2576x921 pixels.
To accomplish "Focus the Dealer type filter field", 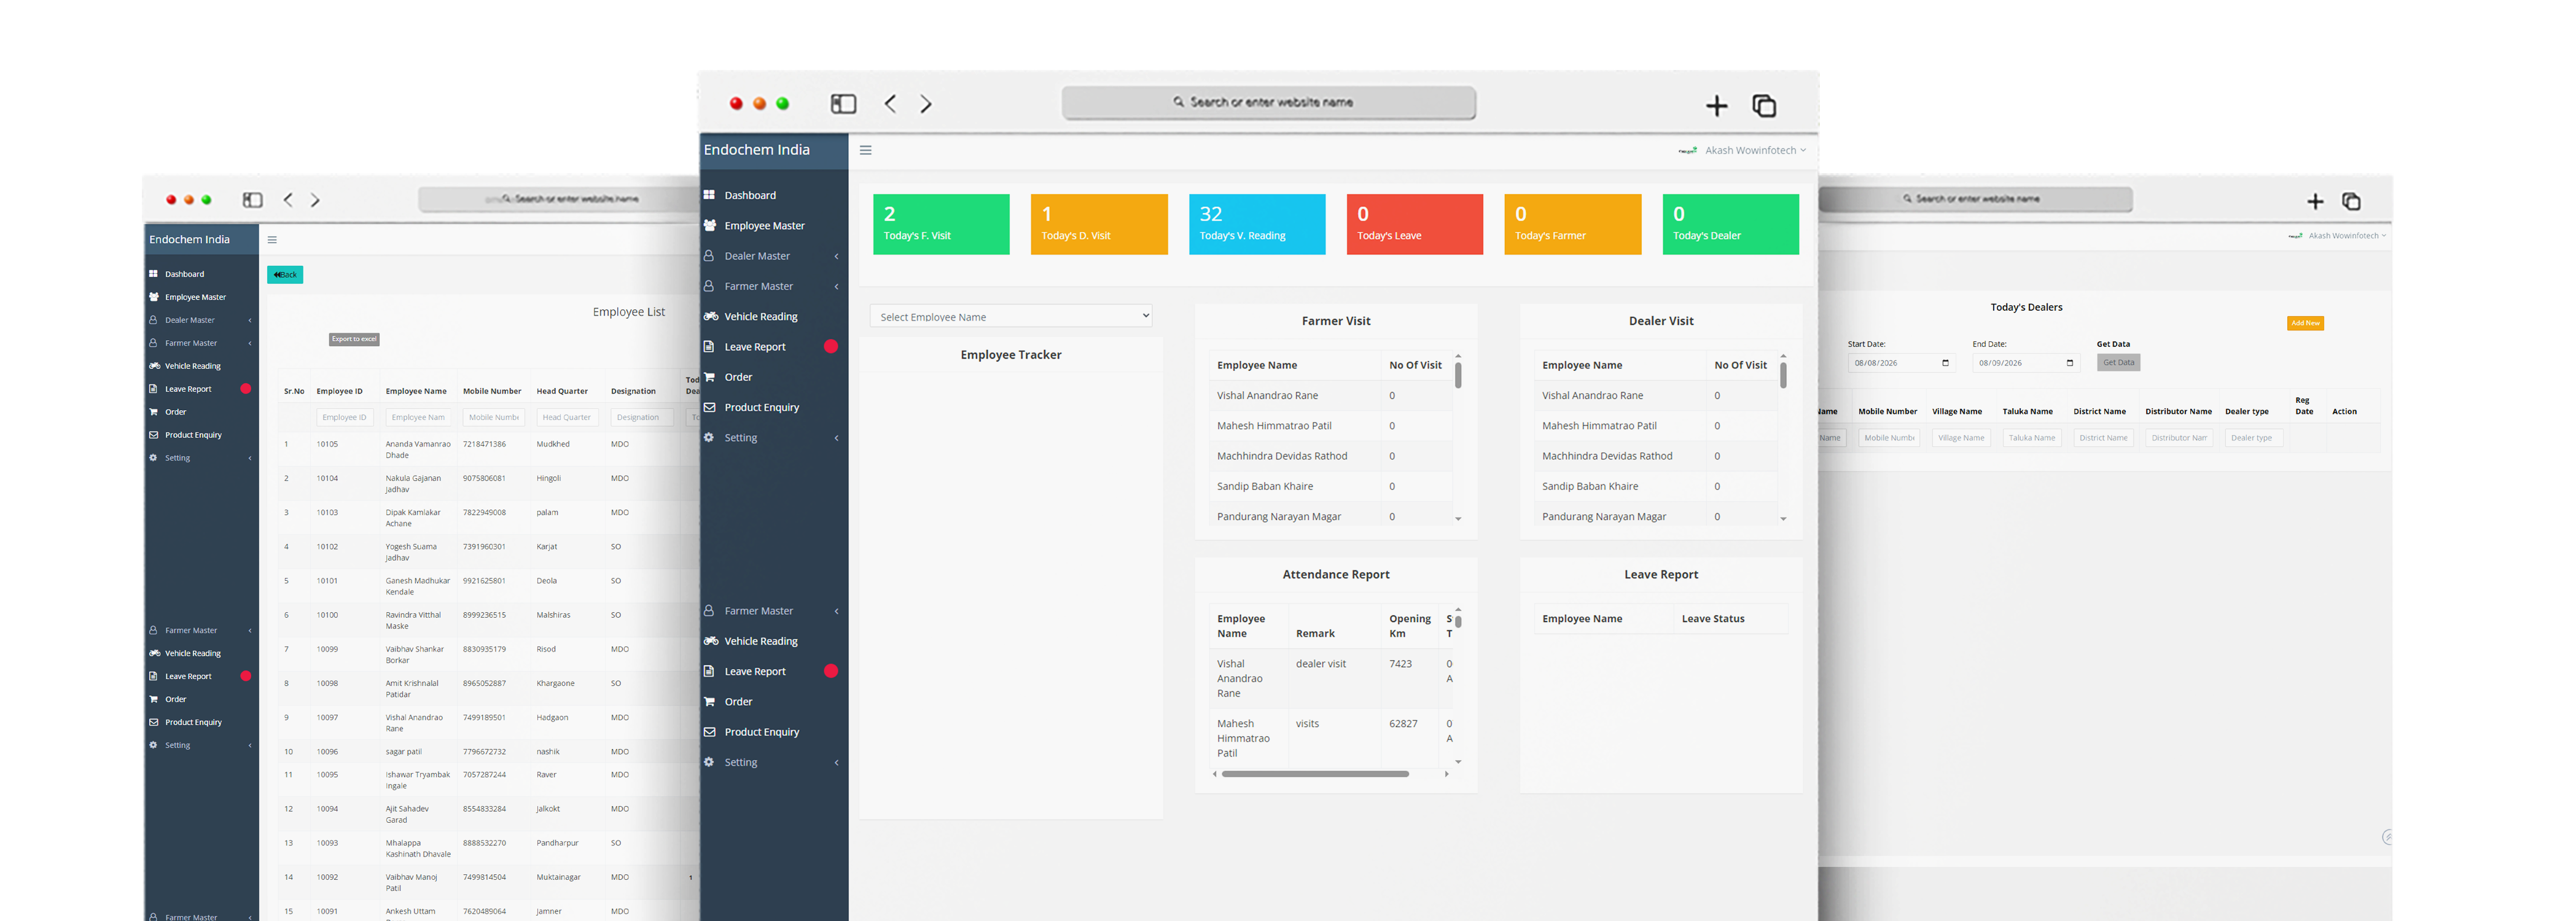I will 2254,438.
